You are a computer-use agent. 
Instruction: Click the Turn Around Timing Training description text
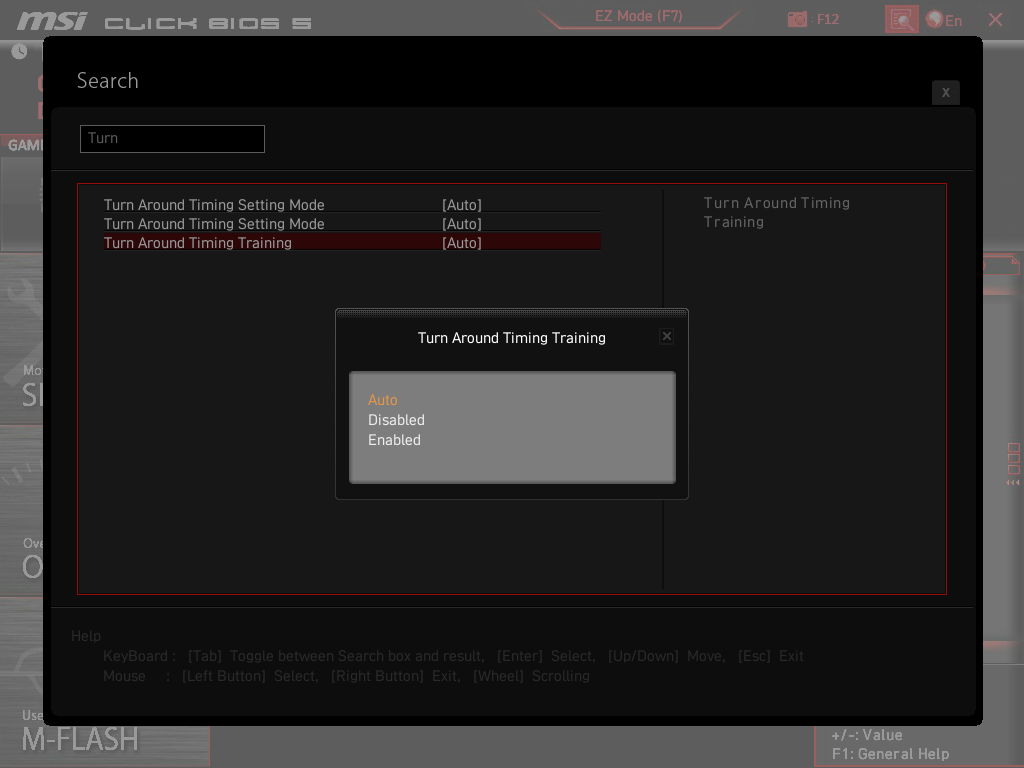tap(776, 212)
